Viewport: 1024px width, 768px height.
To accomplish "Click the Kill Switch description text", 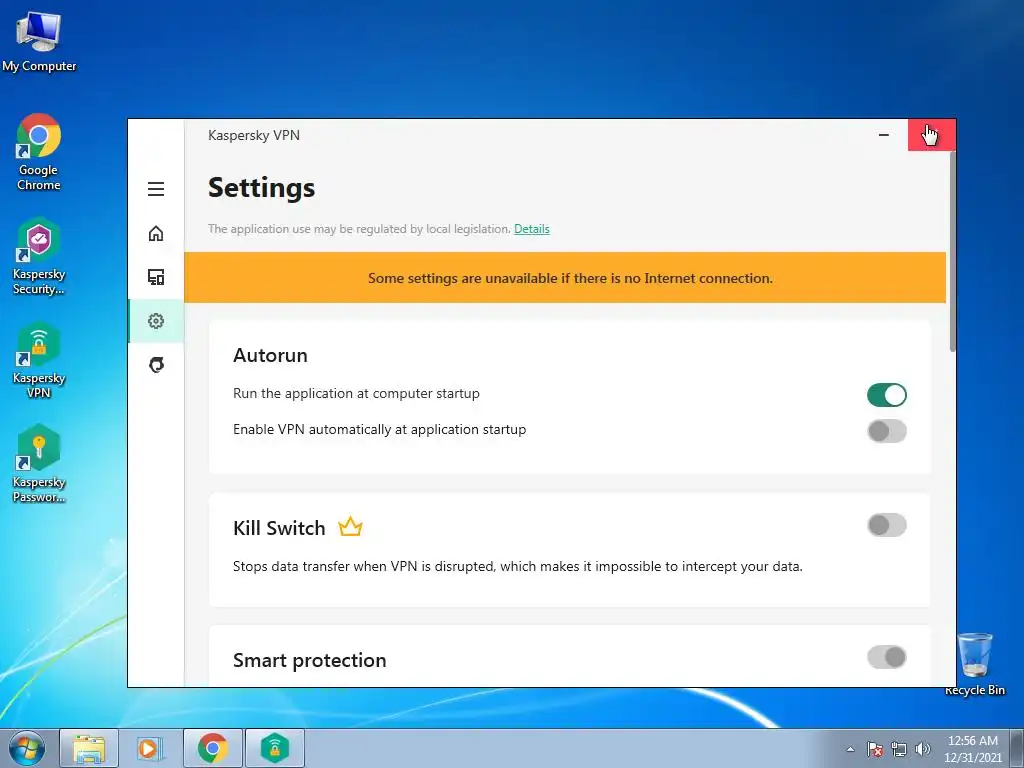I will 517,566.
